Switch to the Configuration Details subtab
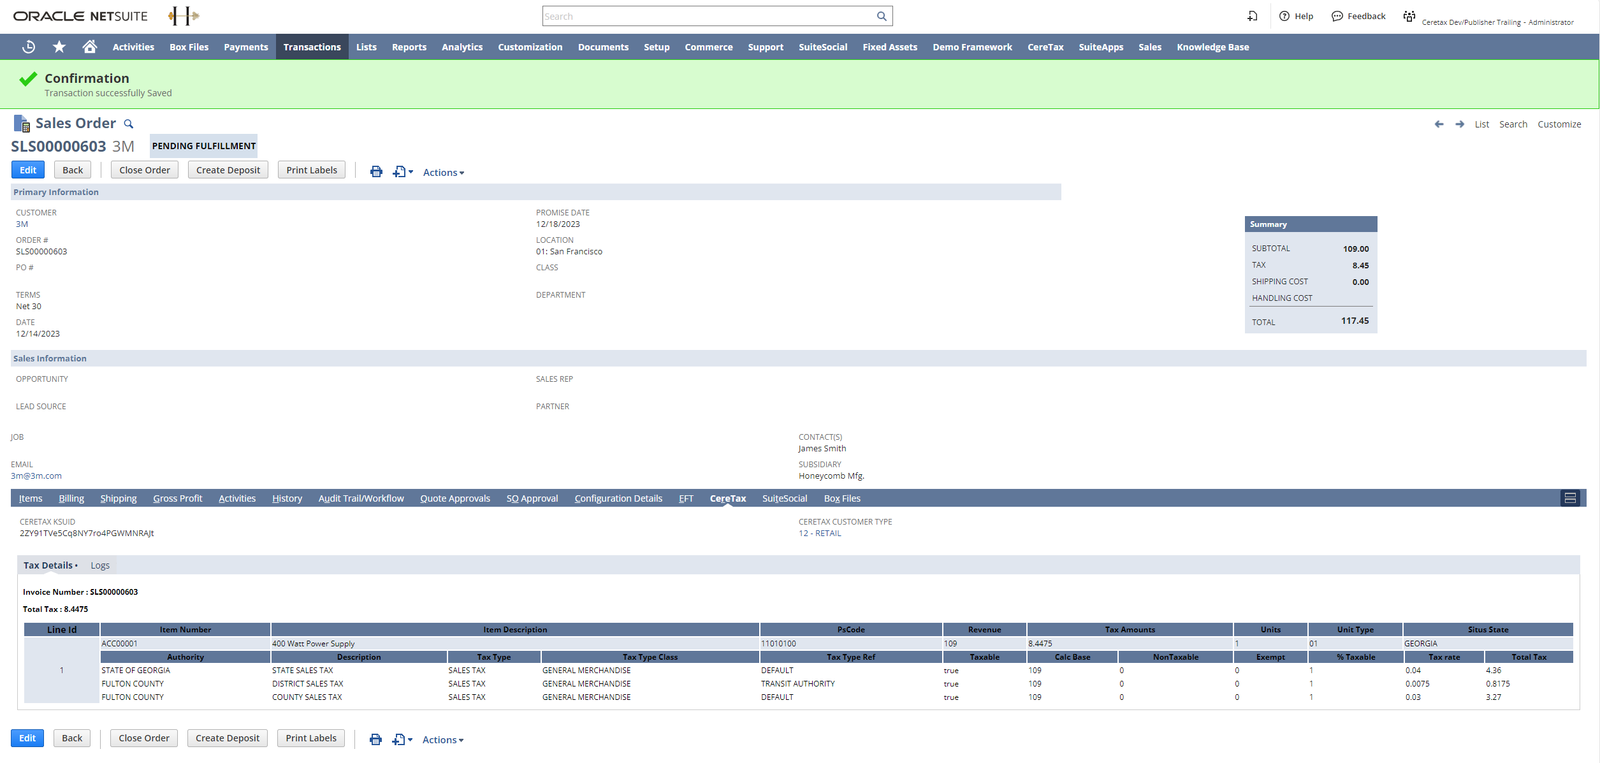 pyautogui.click(x=618, y=498)
